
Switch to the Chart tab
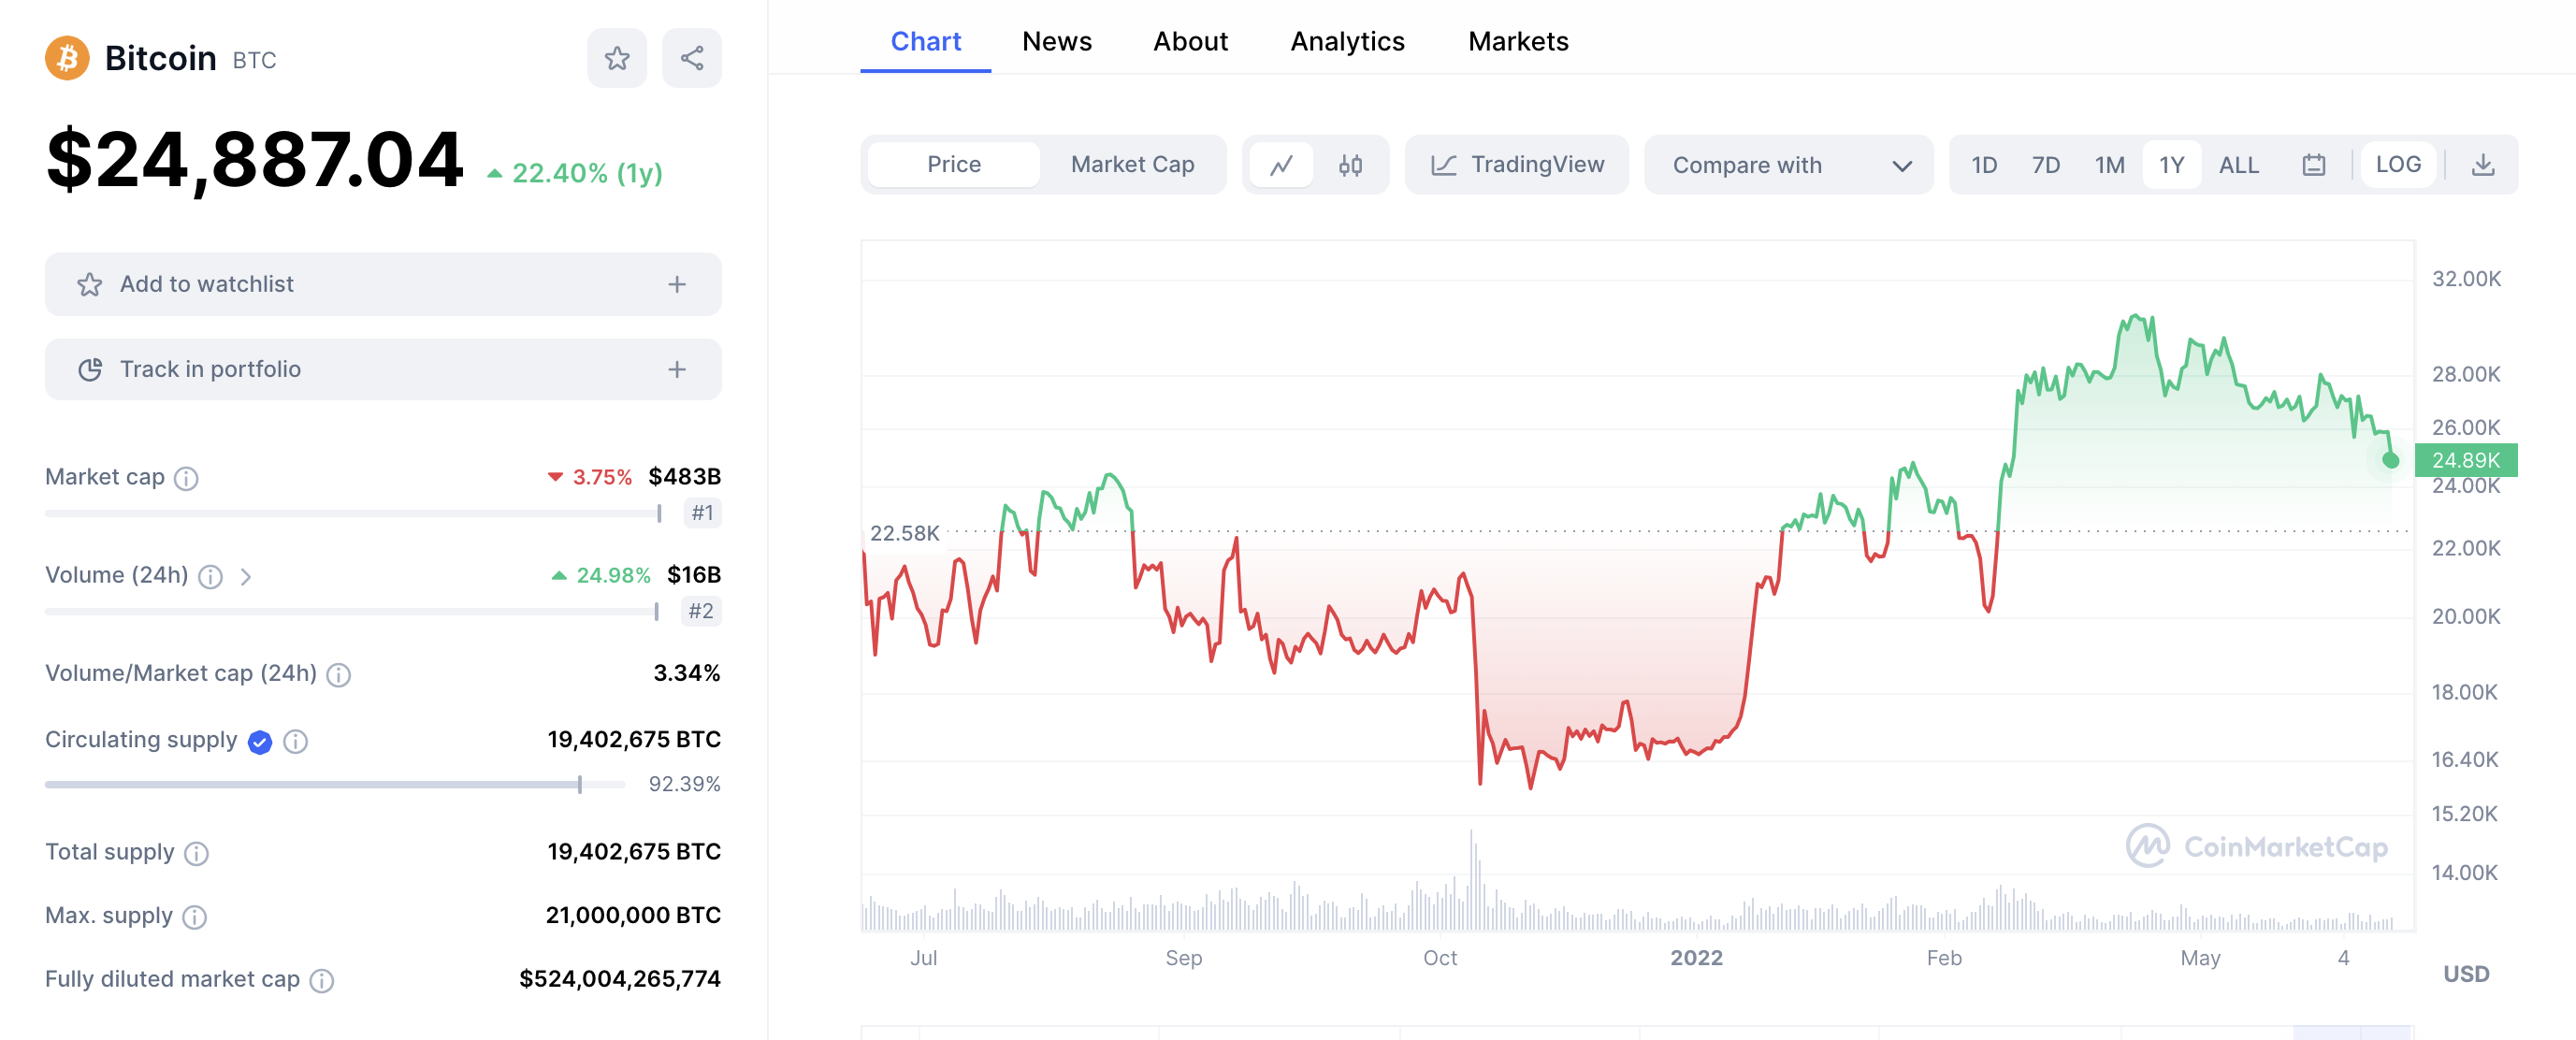[x=925, y=41]
